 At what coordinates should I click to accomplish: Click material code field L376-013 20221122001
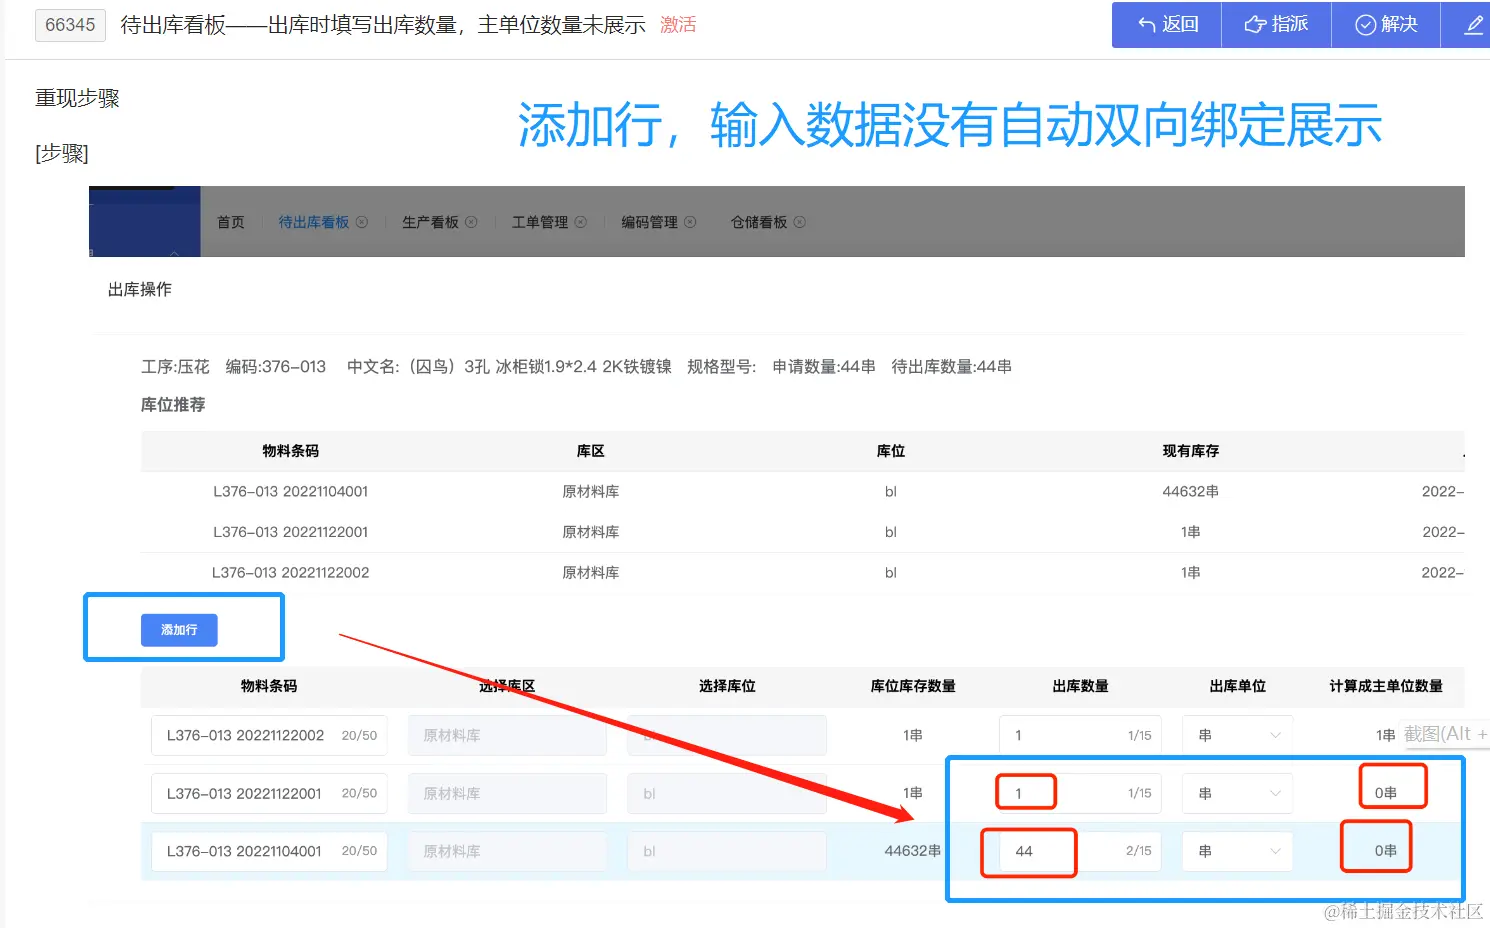(x=269, y=793)
